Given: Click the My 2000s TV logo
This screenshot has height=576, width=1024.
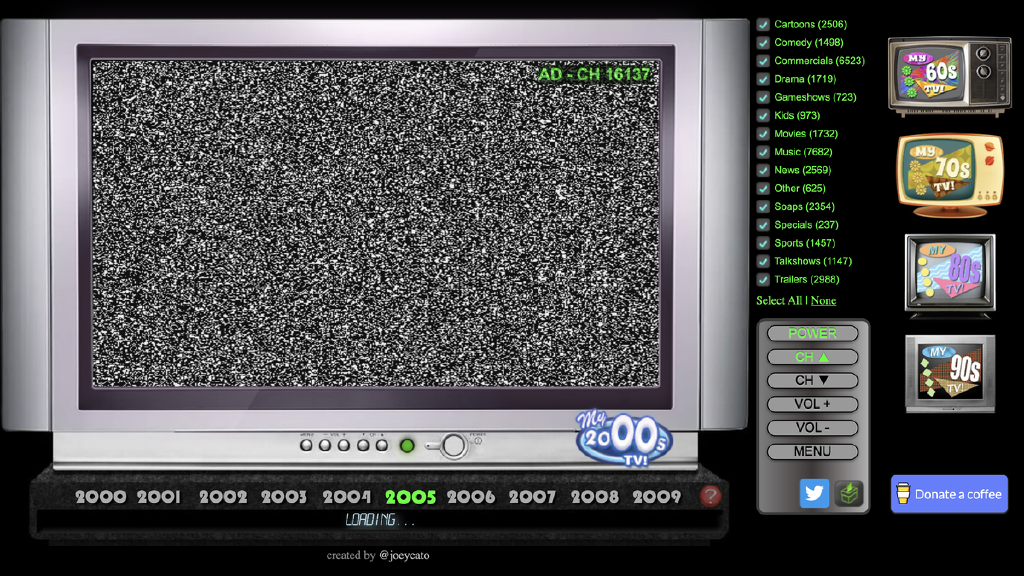Looking at the screenshot, I should tap(623, 438).
